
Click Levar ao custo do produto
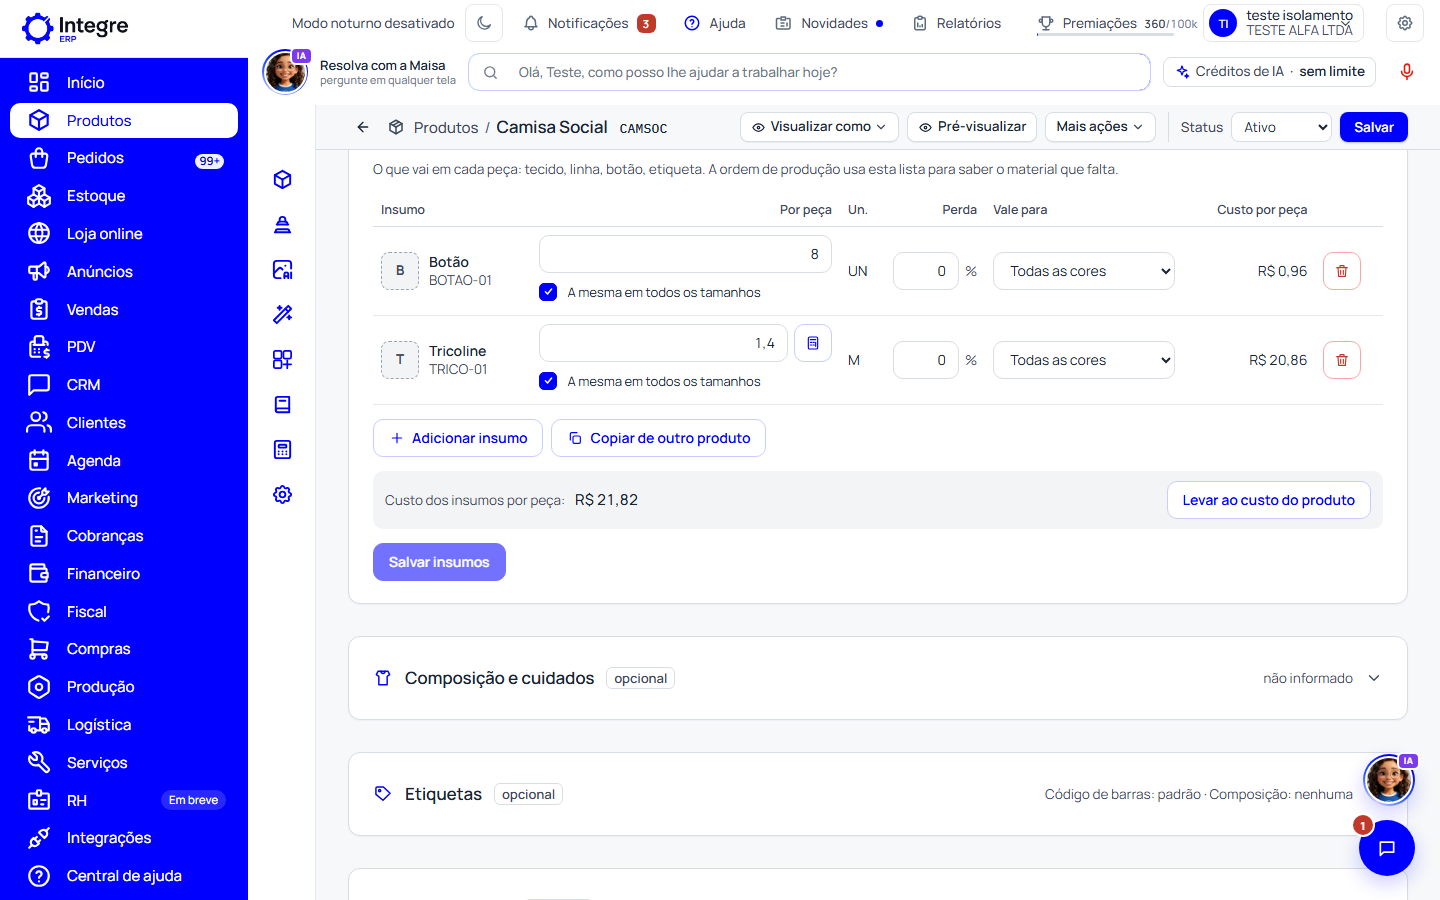[1268, 500]
